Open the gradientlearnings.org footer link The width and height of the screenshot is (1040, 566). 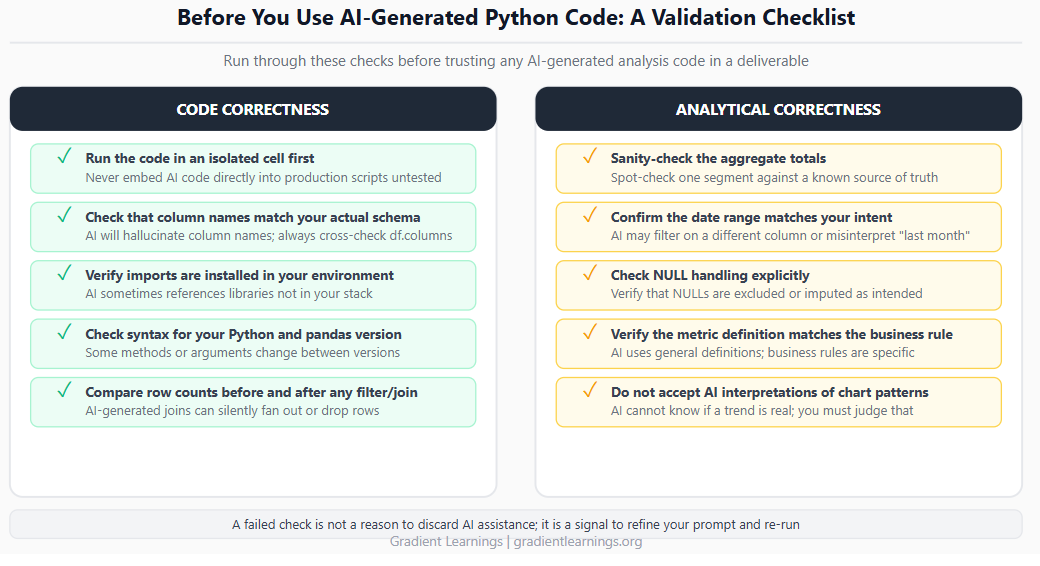tap(578, 541)
